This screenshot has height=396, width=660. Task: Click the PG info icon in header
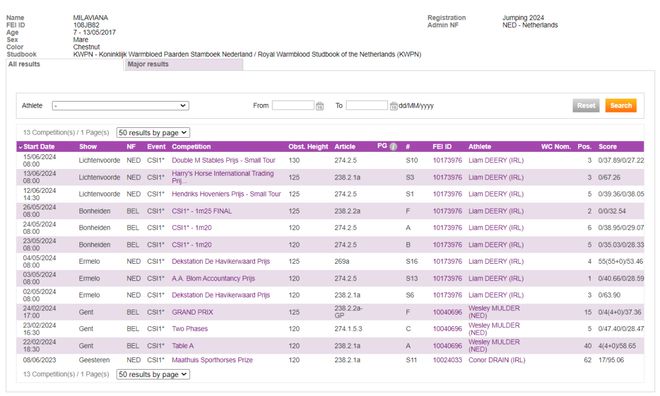[393, 146]
